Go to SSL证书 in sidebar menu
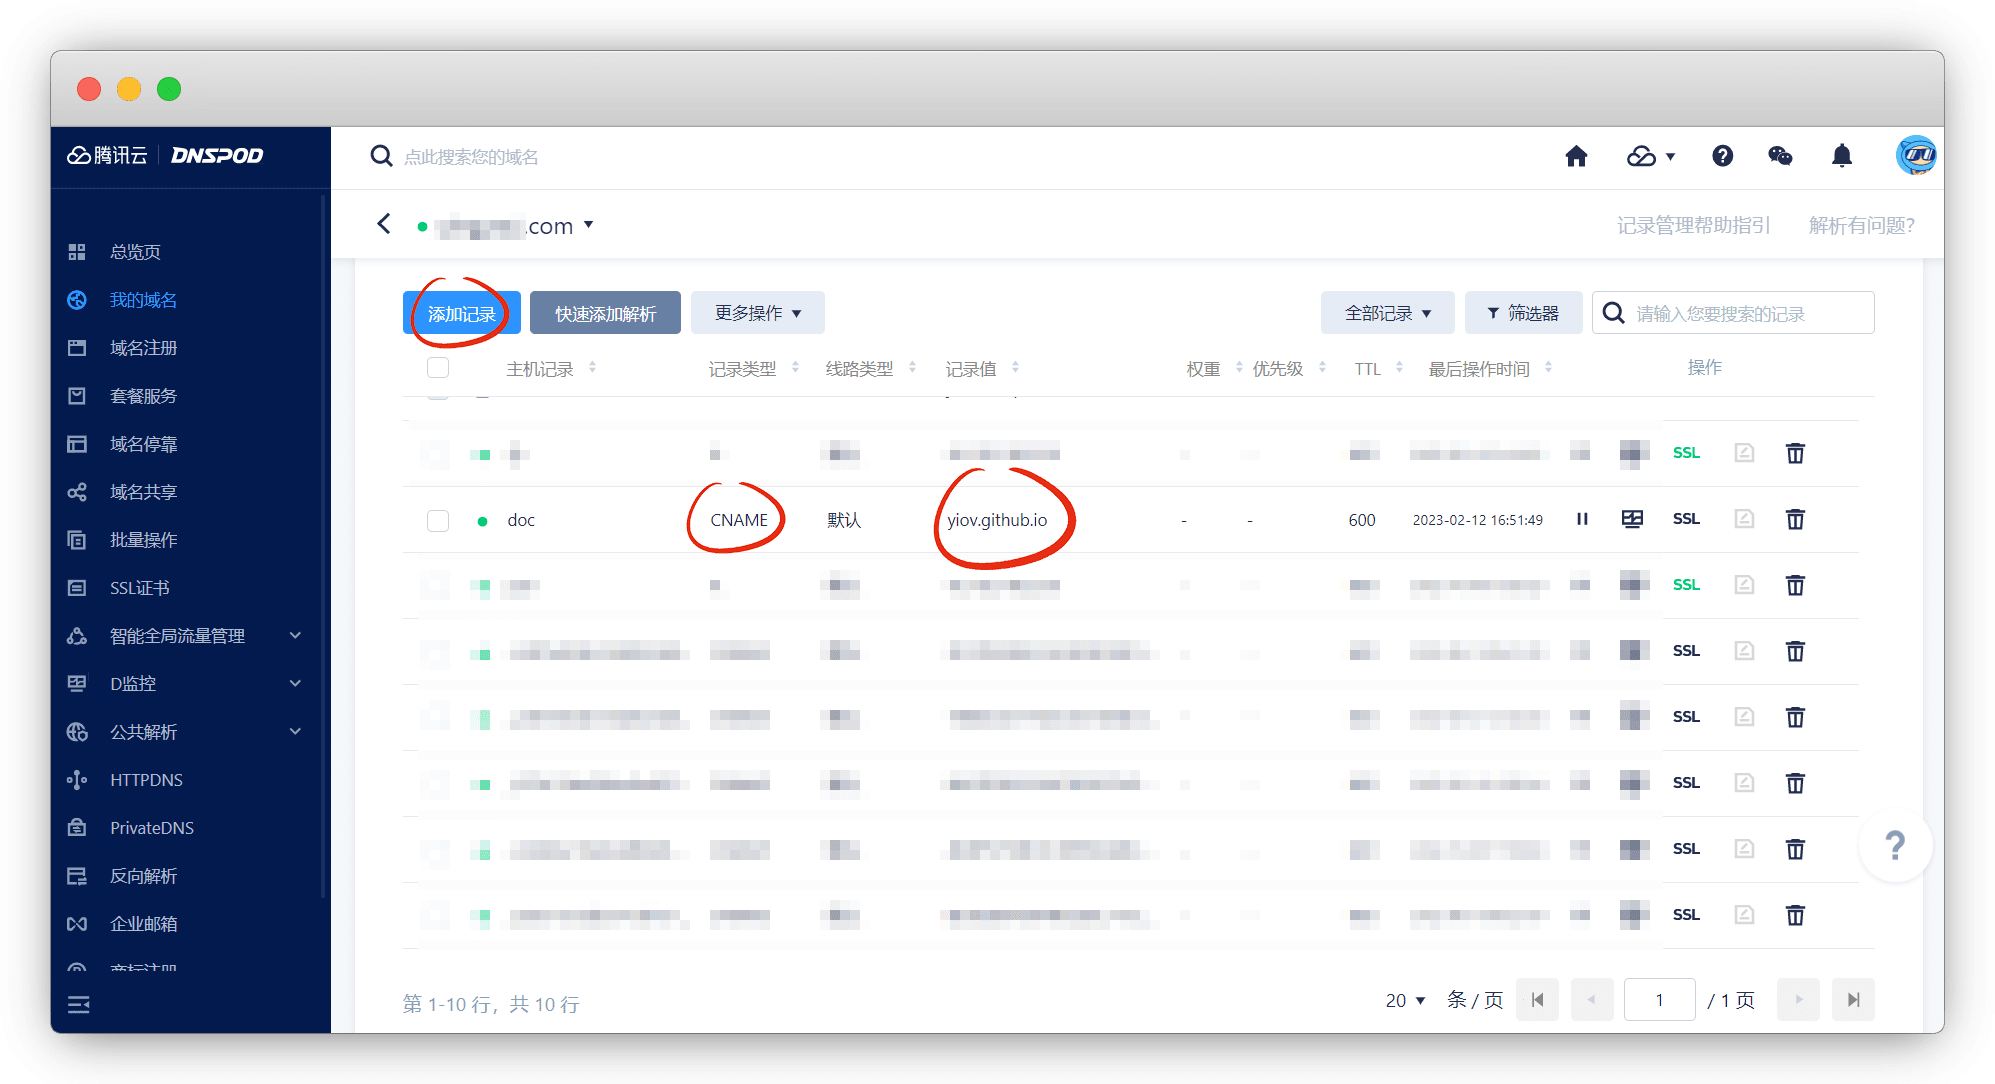 coord(139,587)
